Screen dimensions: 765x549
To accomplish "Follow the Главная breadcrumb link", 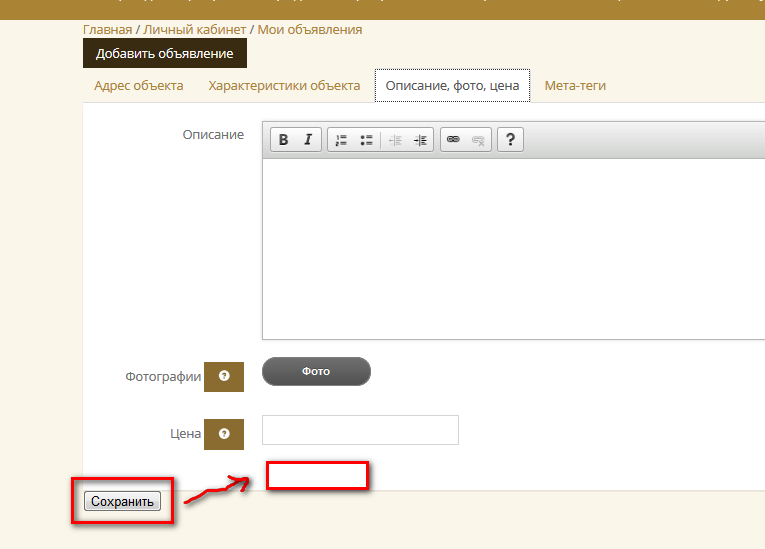I will (107, 30).
